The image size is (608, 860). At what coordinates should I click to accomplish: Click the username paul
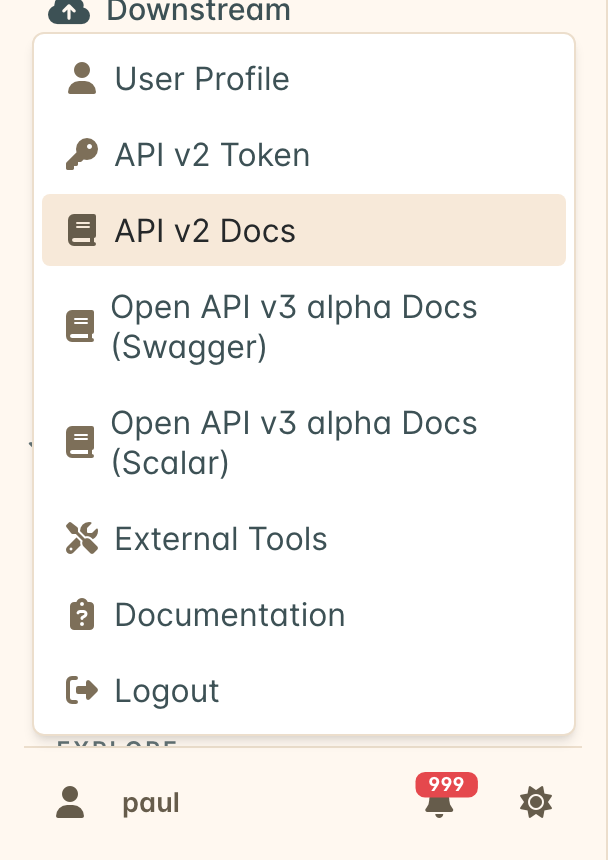pyautogui.click(x=151, y=804)
